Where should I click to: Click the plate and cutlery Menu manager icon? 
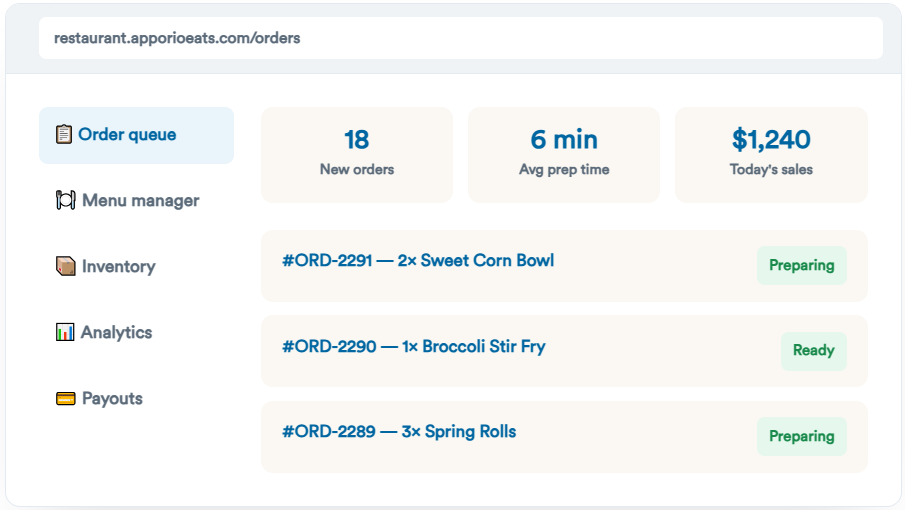65,200
